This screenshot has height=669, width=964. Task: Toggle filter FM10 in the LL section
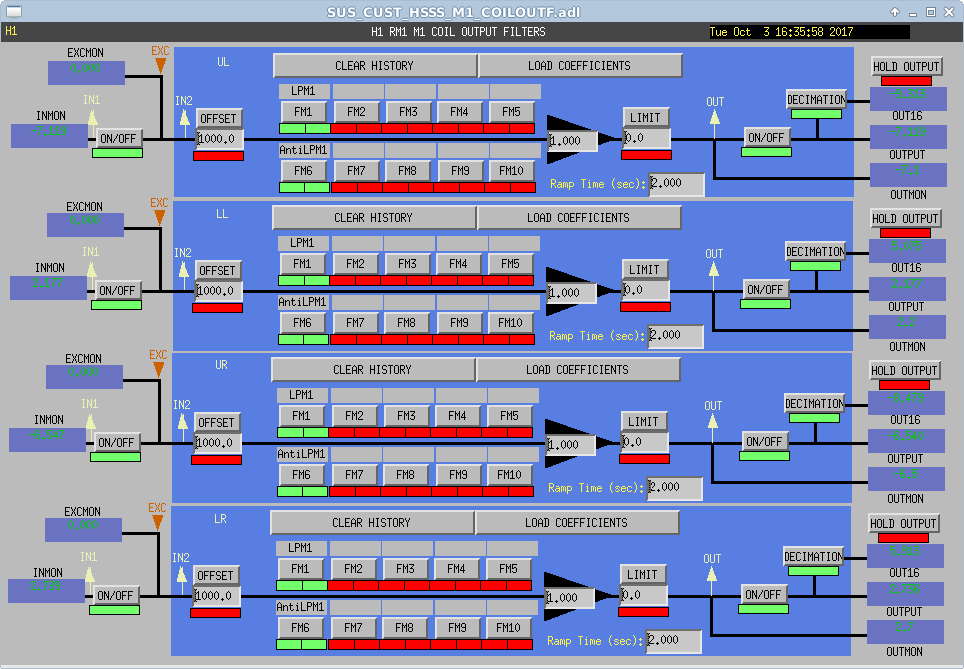pos(511,323)
